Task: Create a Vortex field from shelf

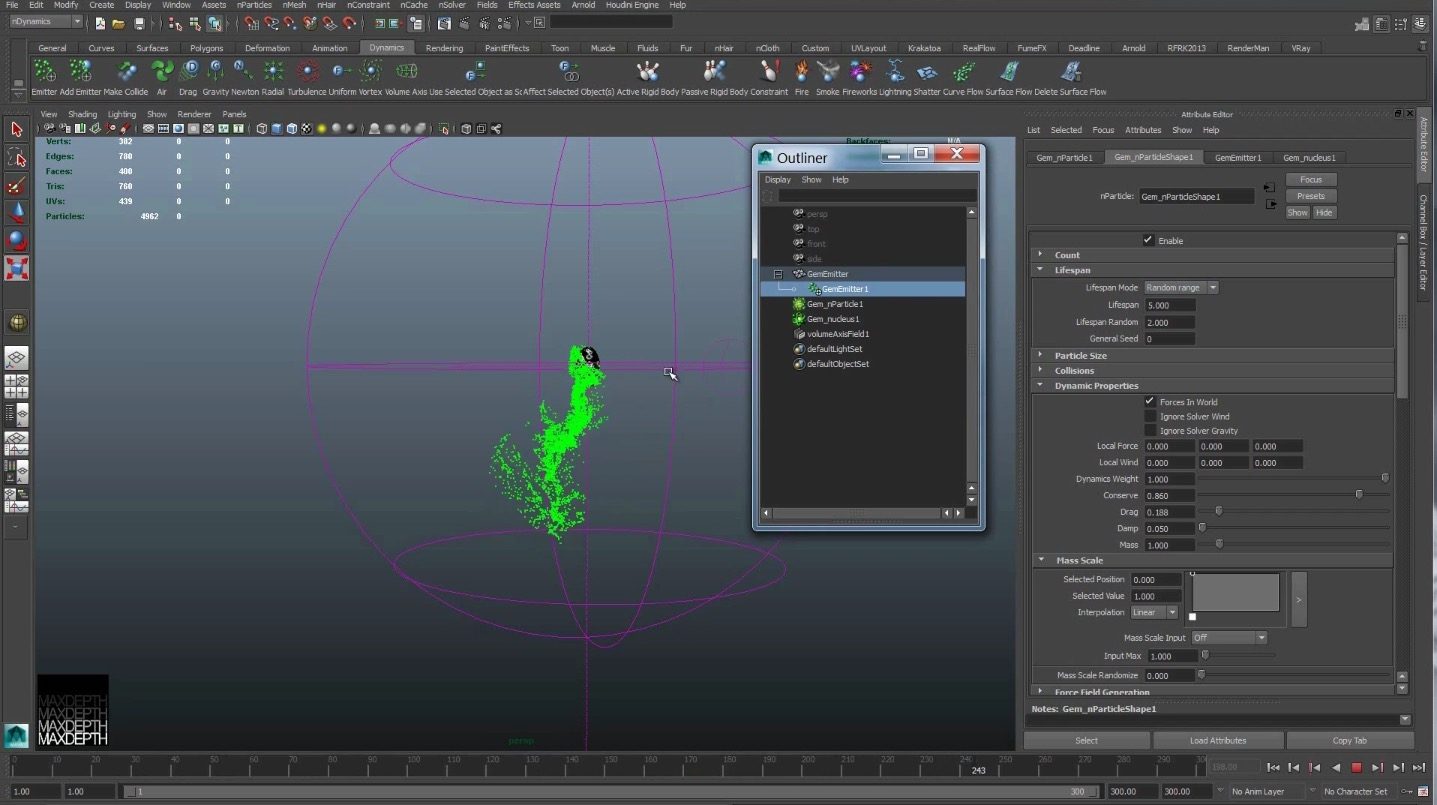Action: point(371,71)
